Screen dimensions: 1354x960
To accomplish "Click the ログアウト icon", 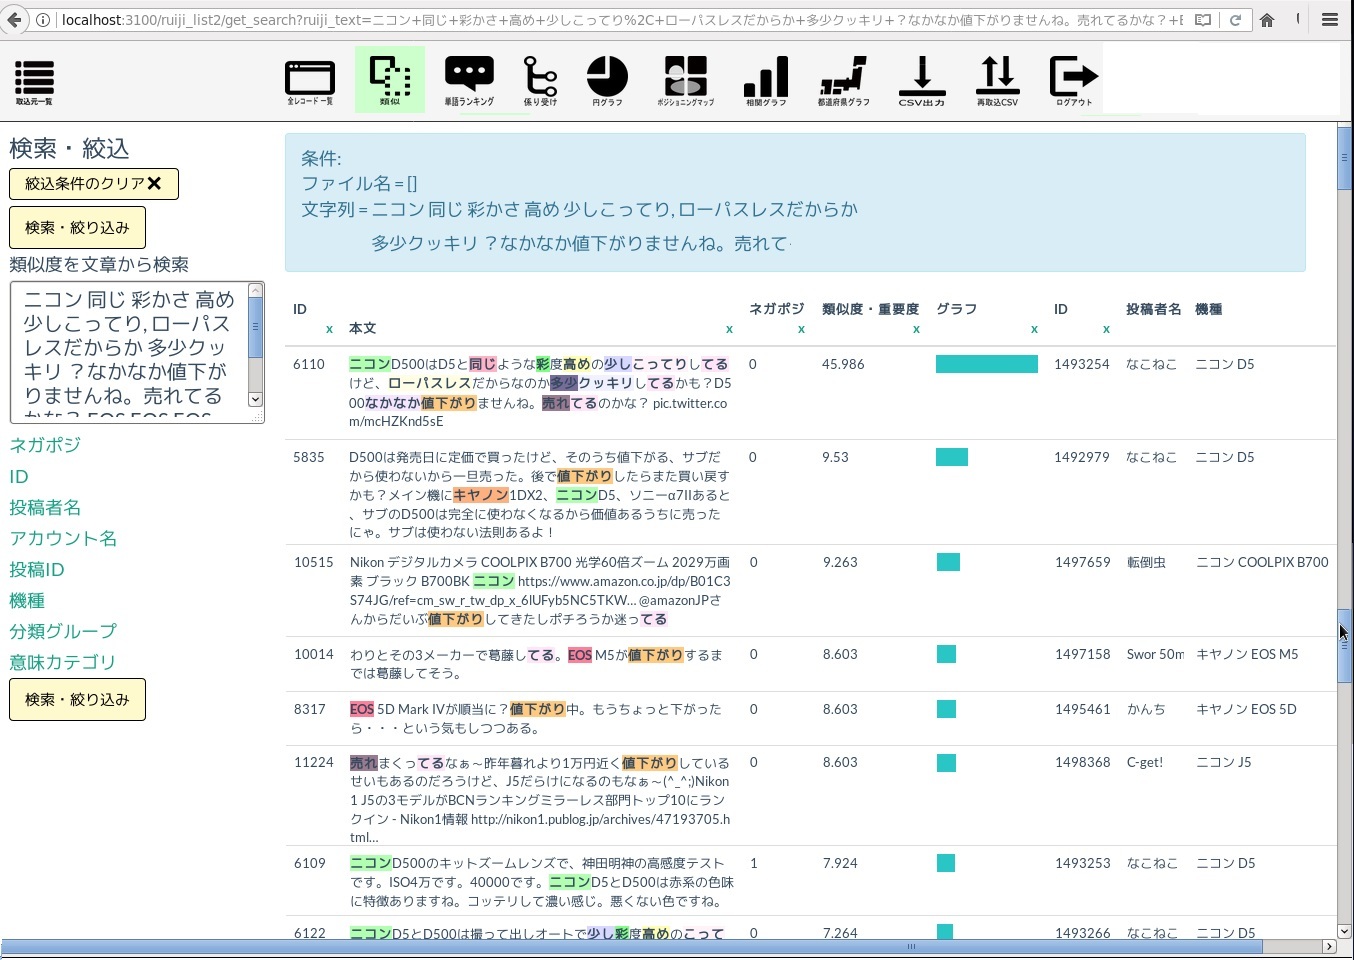I will pos(1074,80).
